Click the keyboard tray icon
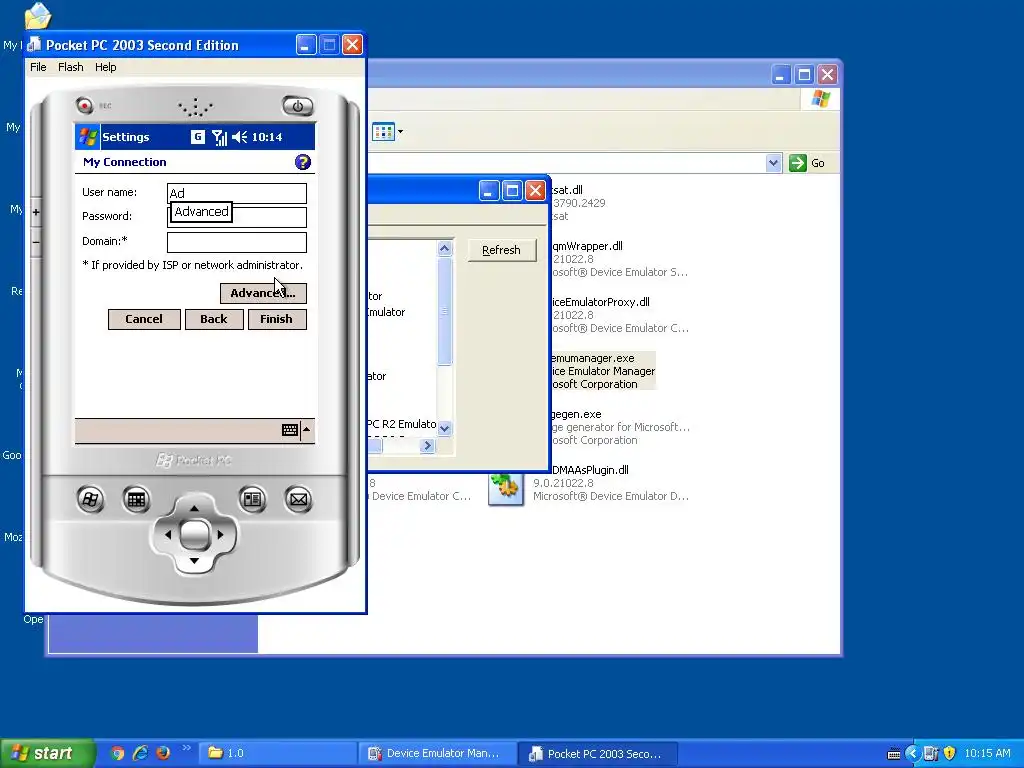Screen dimensions: 1024x768 pos(894,754)
